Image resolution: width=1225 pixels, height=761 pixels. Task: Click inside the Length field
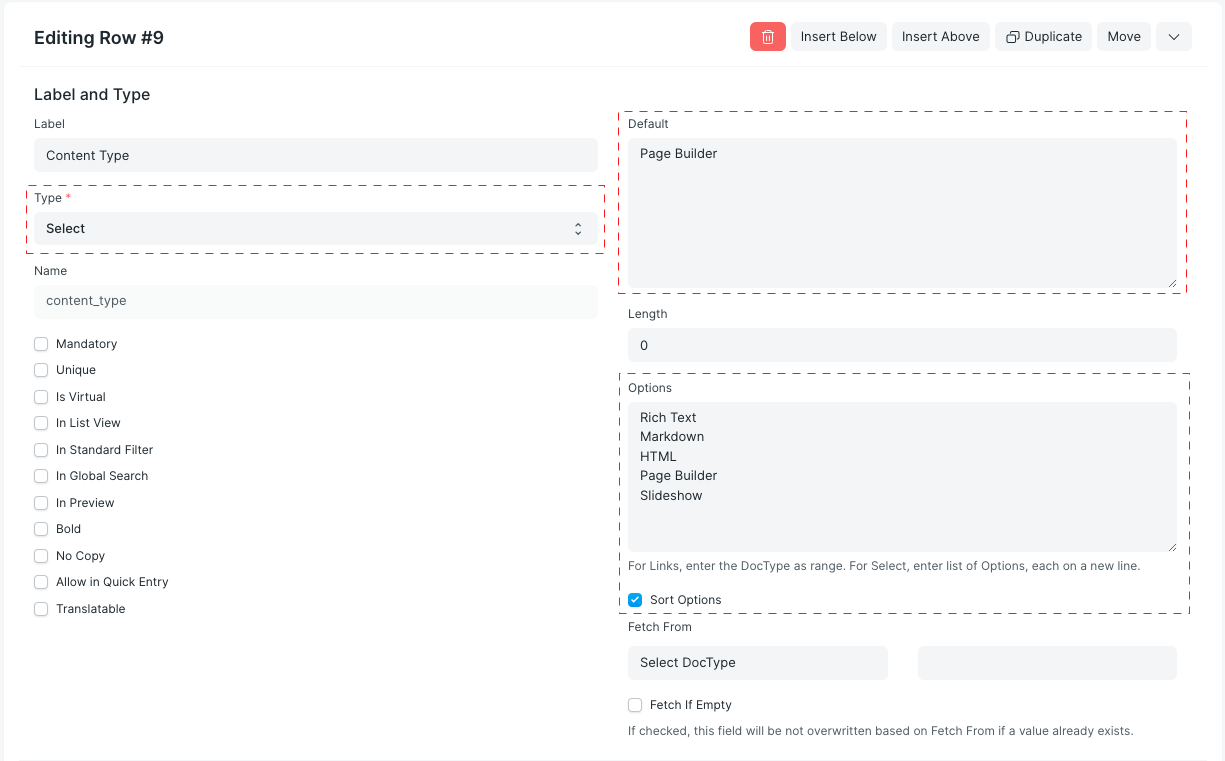coord(900,345)
